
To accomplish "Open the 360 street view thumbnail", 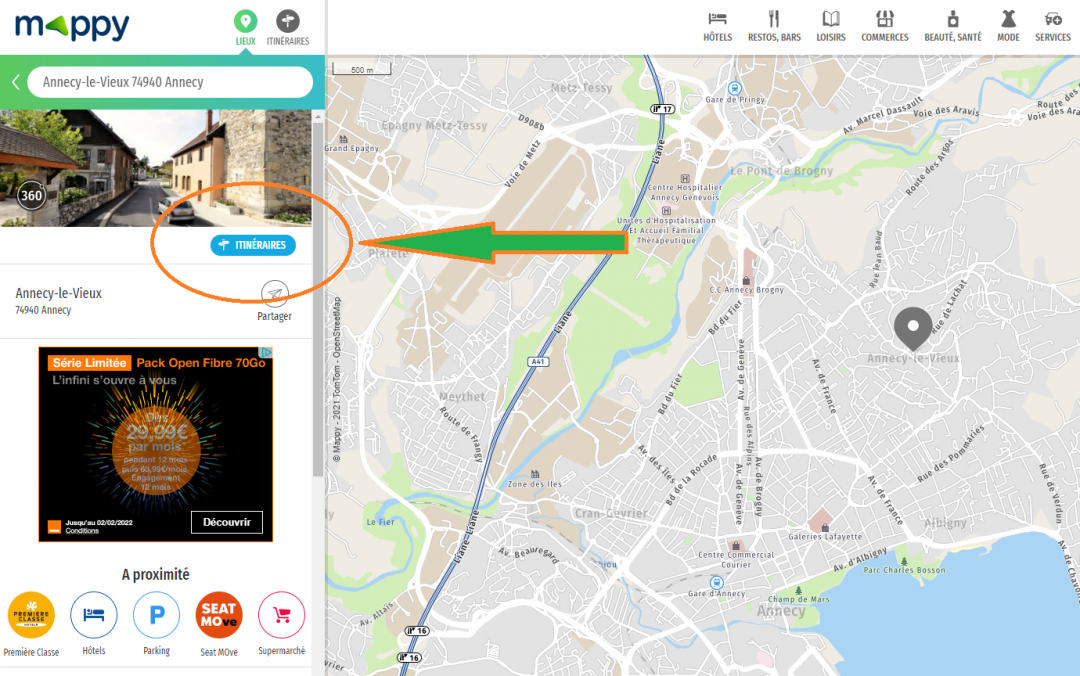I will point(31,196).
